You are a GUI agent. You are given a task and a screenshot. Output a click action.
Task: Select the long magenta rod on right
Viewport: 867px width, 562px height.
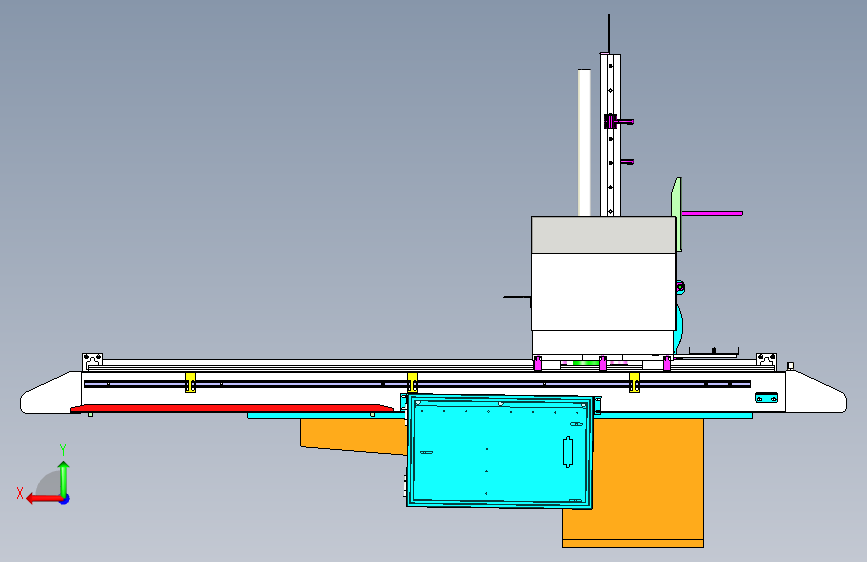[712, 213]
